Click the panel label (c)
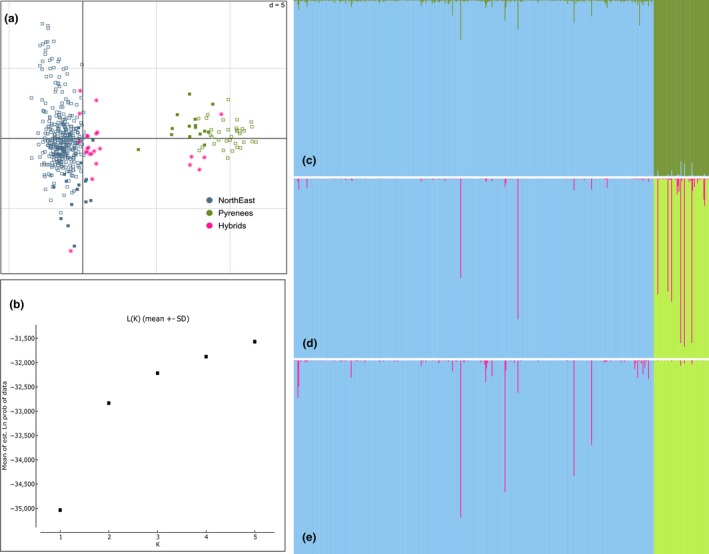Viewport: 709px width, 554px height. (x=309, y=161)
